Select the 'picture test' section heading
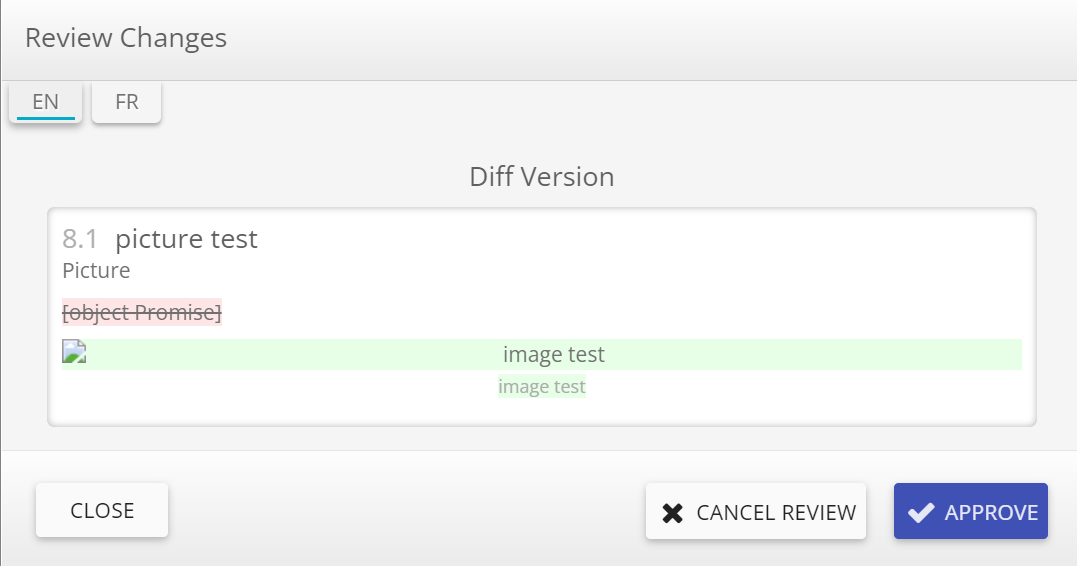 pyautogui.click(x=186, y=239)
